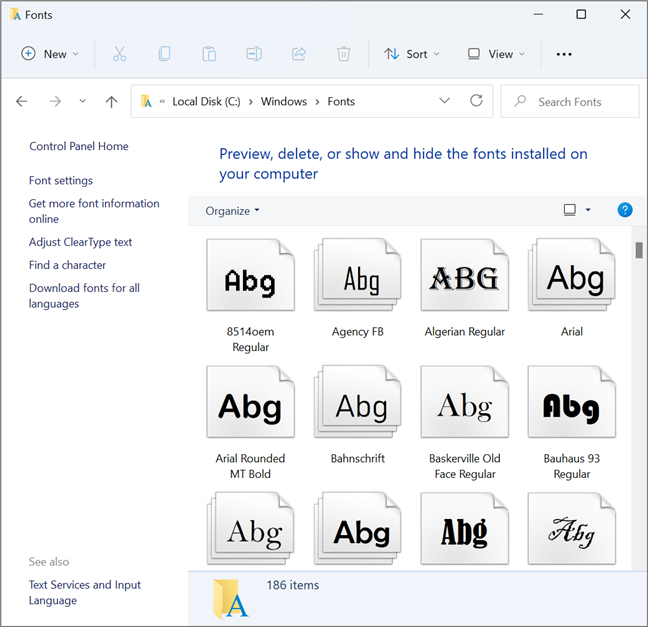Image resolution: width=648 pixels, height=627 pixels.
Task: Select the Arial Rounded MT Bold font
Action: click(x=250, y=422)
